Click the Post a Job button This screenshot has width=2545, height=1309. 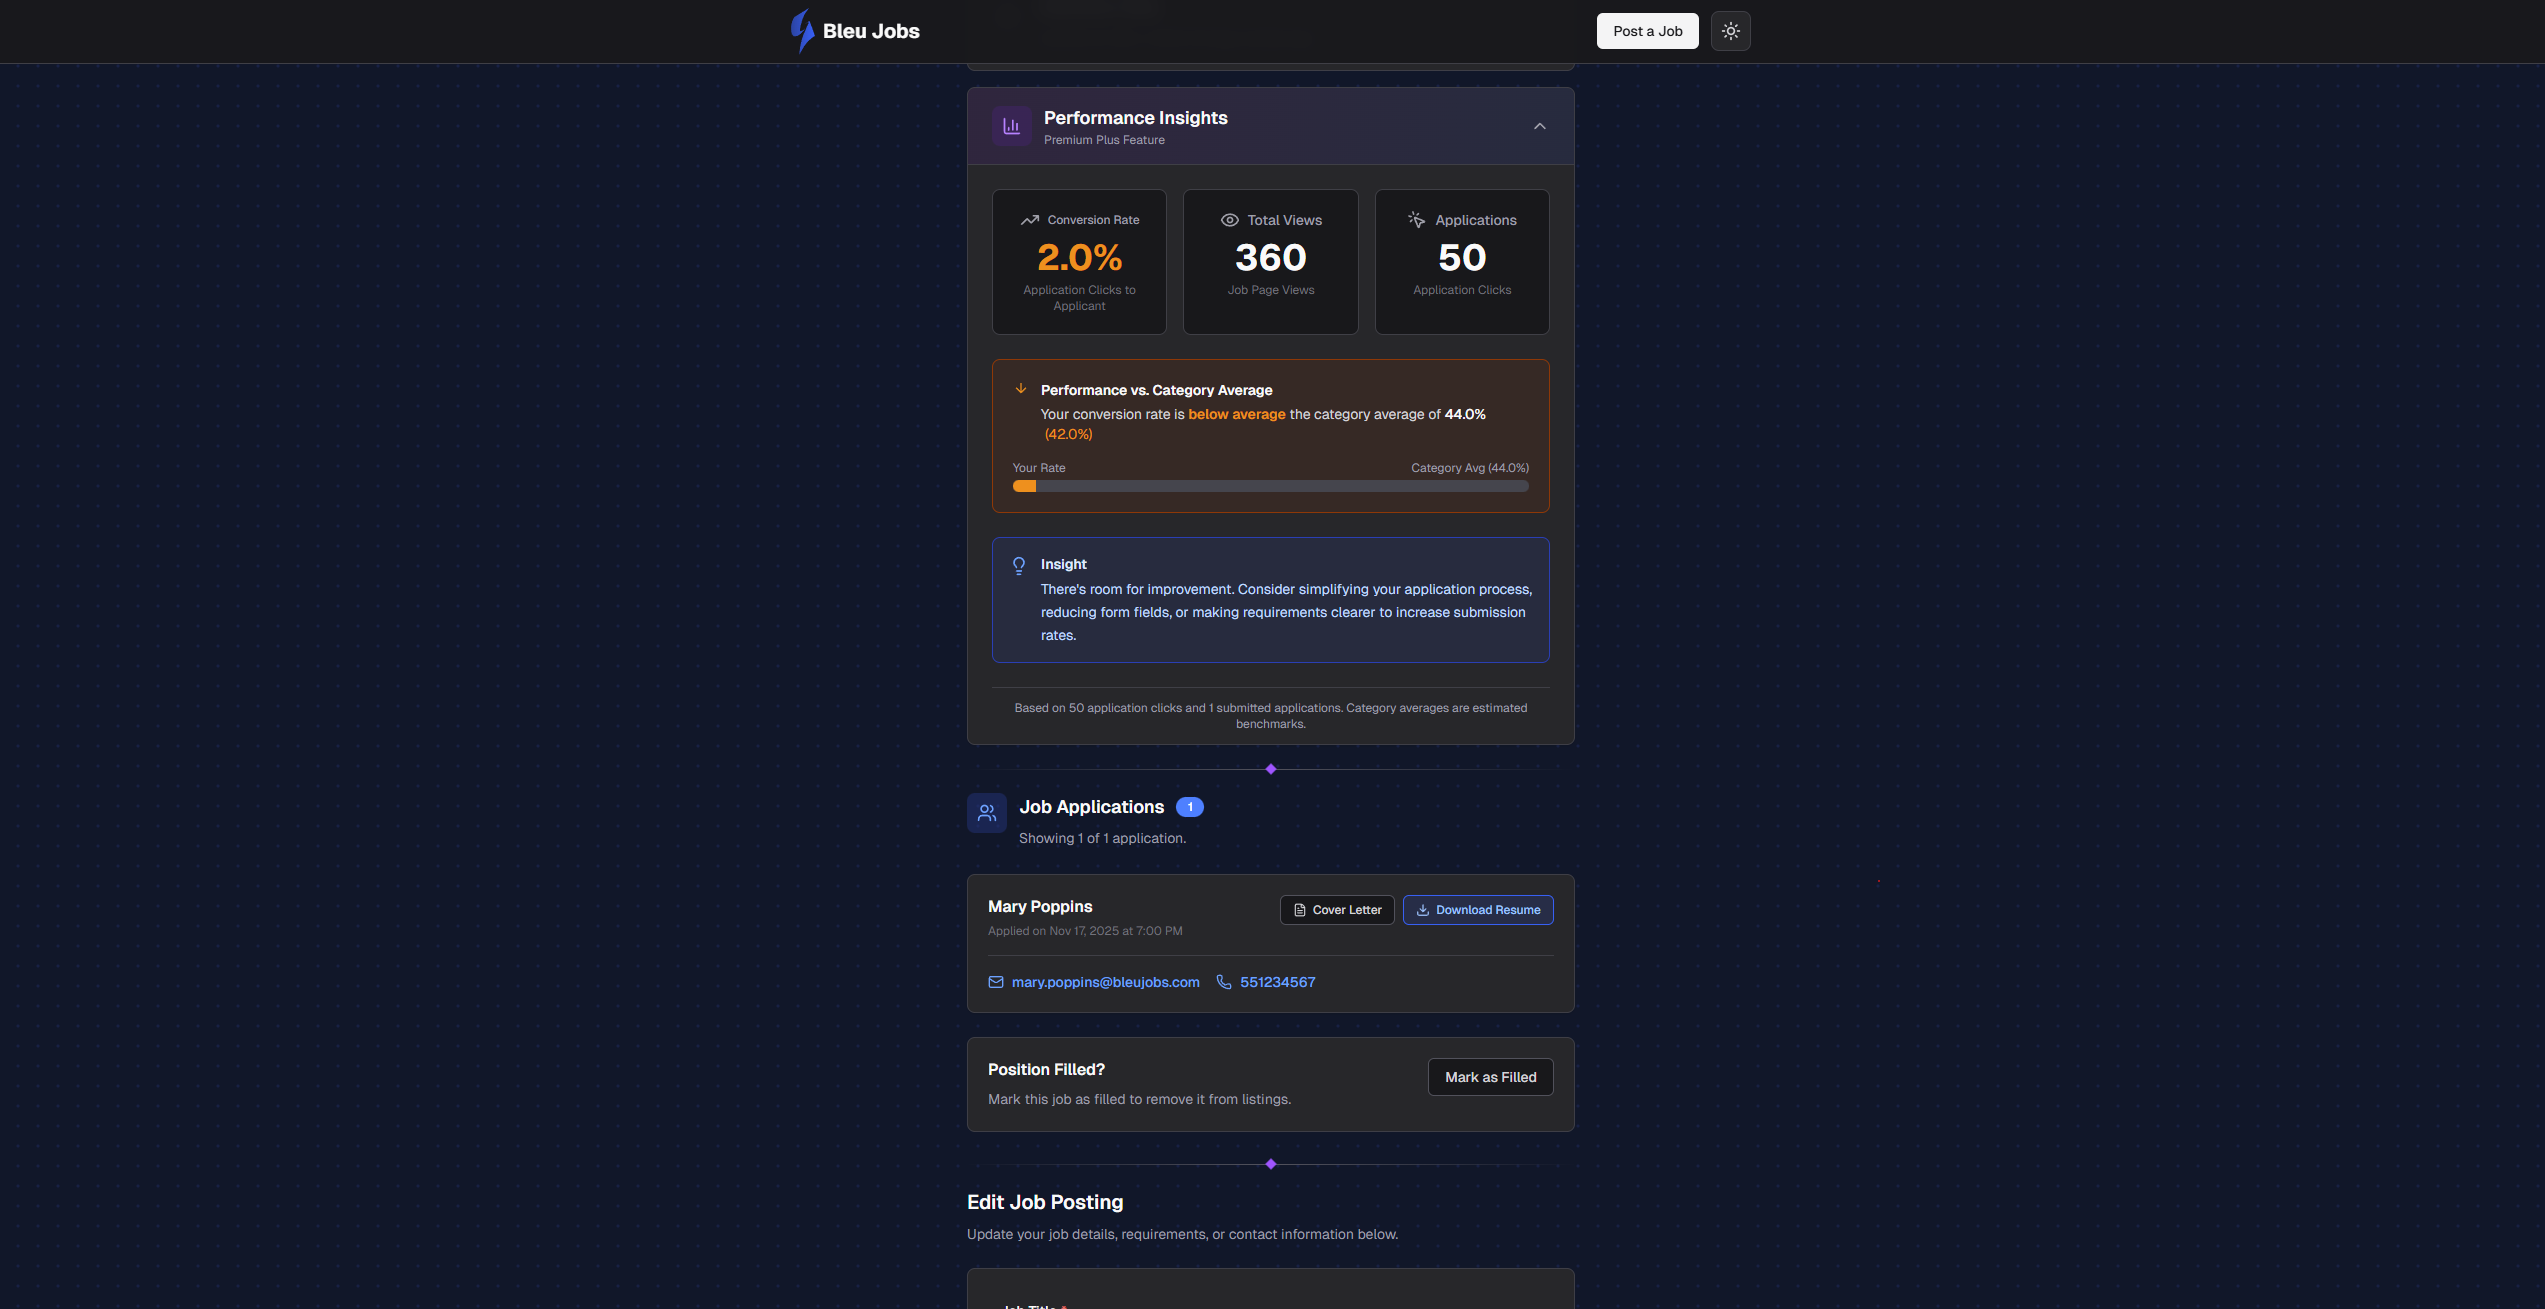[1646, 31]
